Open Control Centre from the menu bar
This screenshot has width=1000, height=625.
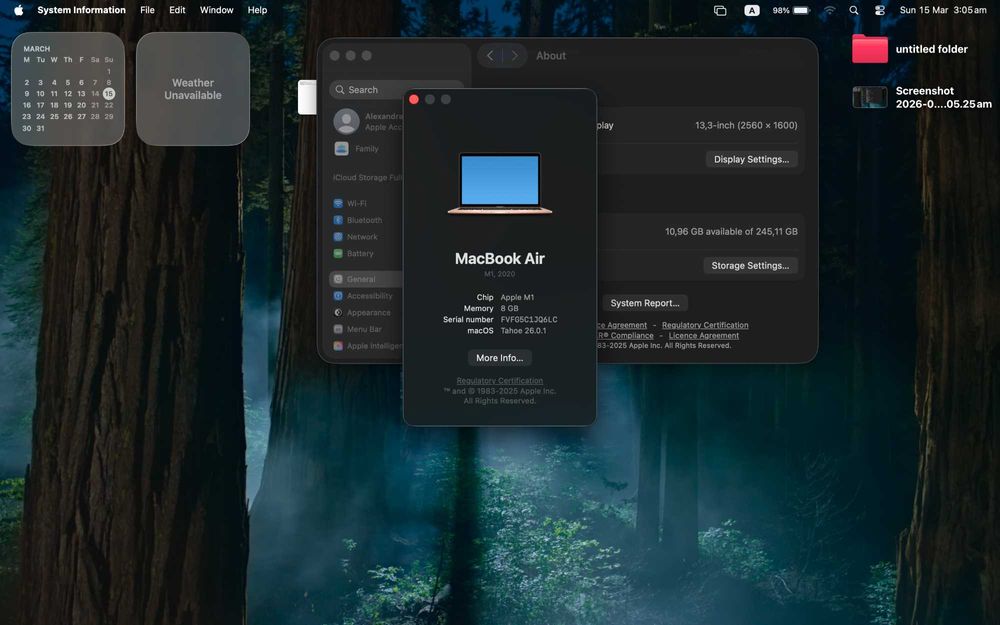(880, 10)
